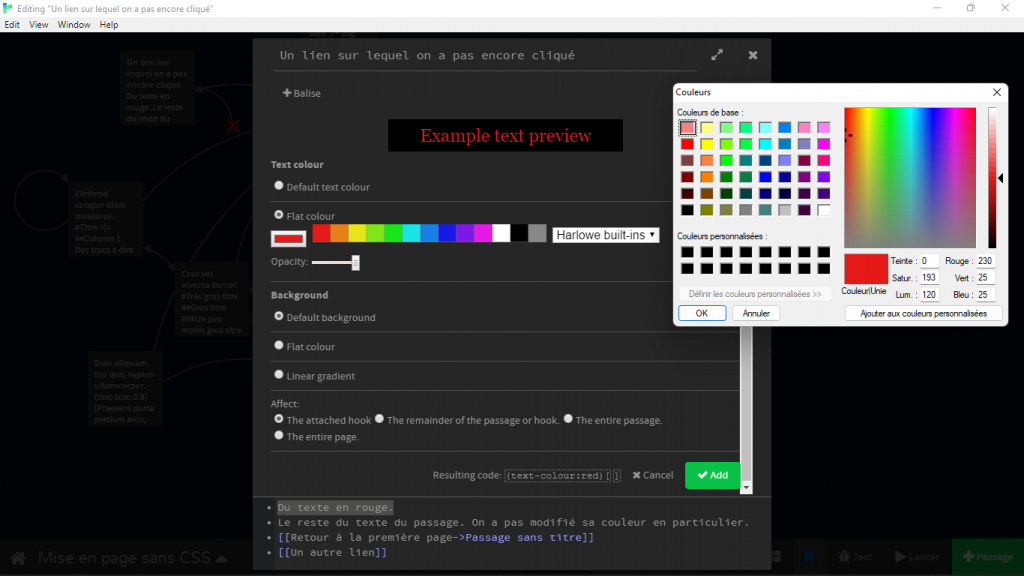Choose The entire passage option

pos(568,419)
